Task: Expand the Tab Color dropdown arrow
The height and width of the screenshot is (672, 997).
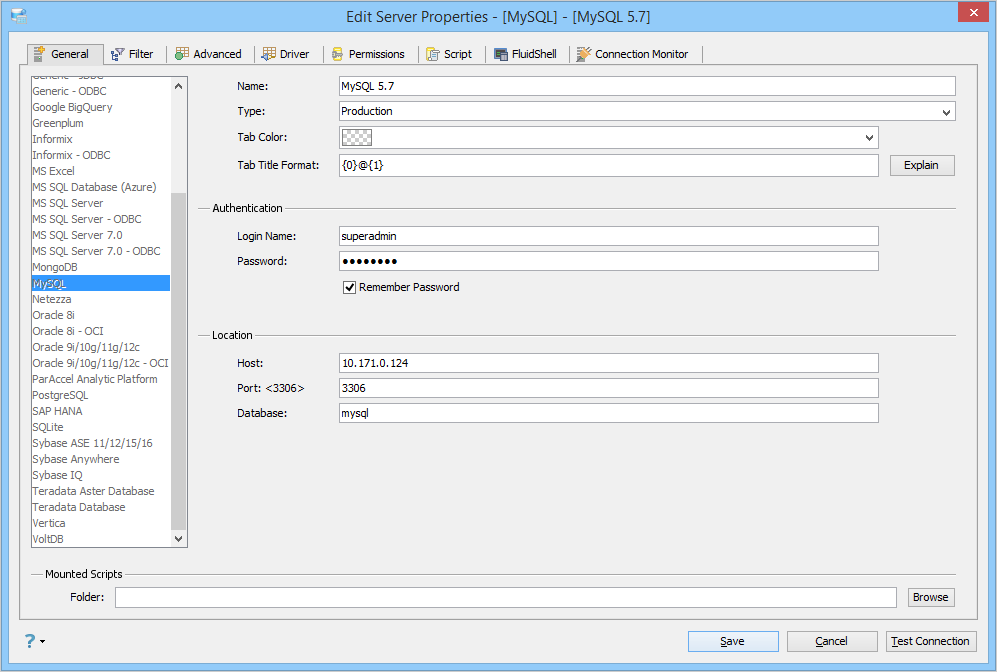Action: 869,138
